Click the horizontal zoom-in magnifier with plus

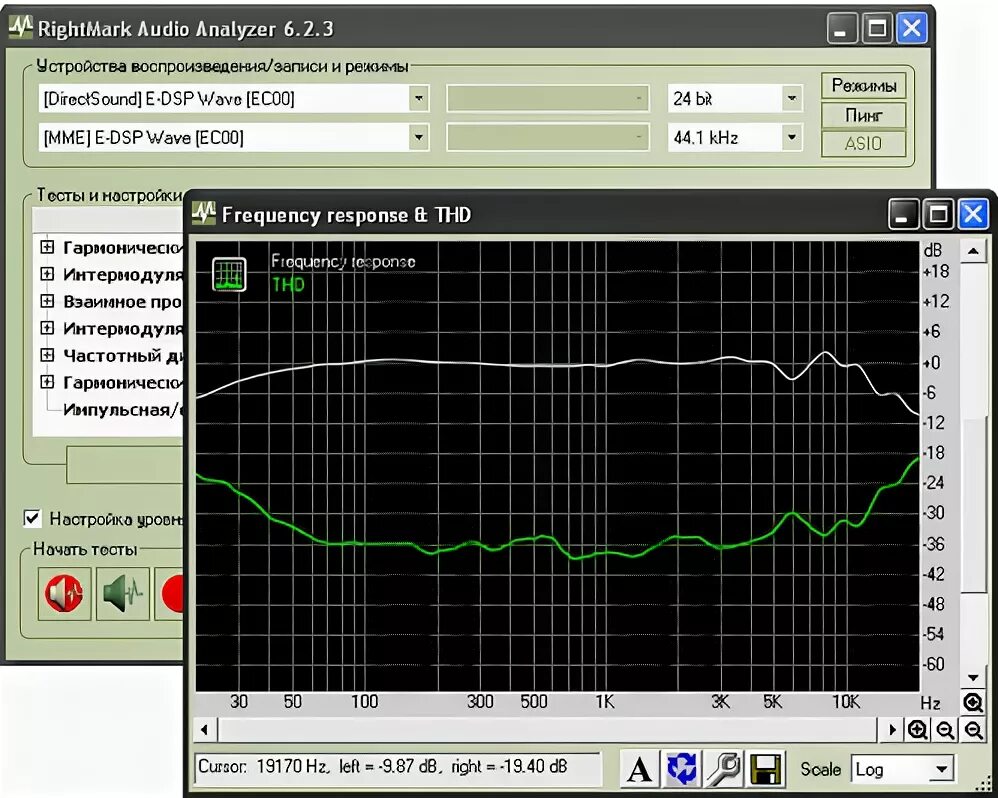point(917,730)
